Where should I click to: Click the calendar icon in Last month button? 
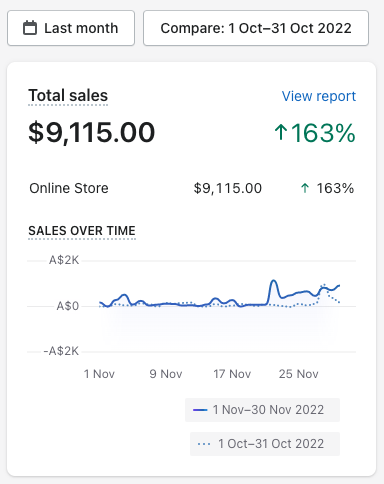tap(30, 28)
